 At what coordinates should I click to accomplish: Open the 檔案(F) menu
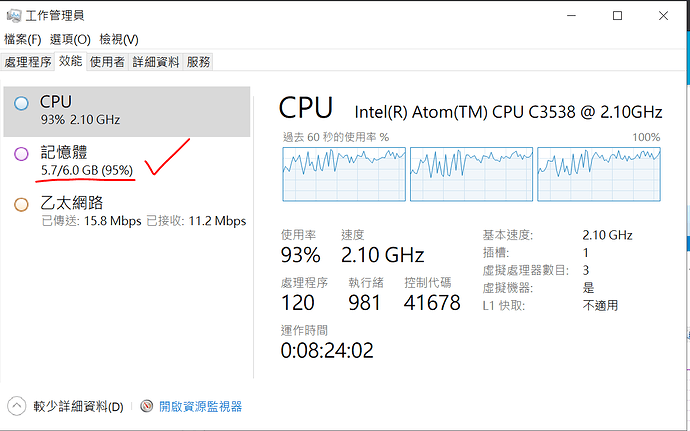click(22, 39)
